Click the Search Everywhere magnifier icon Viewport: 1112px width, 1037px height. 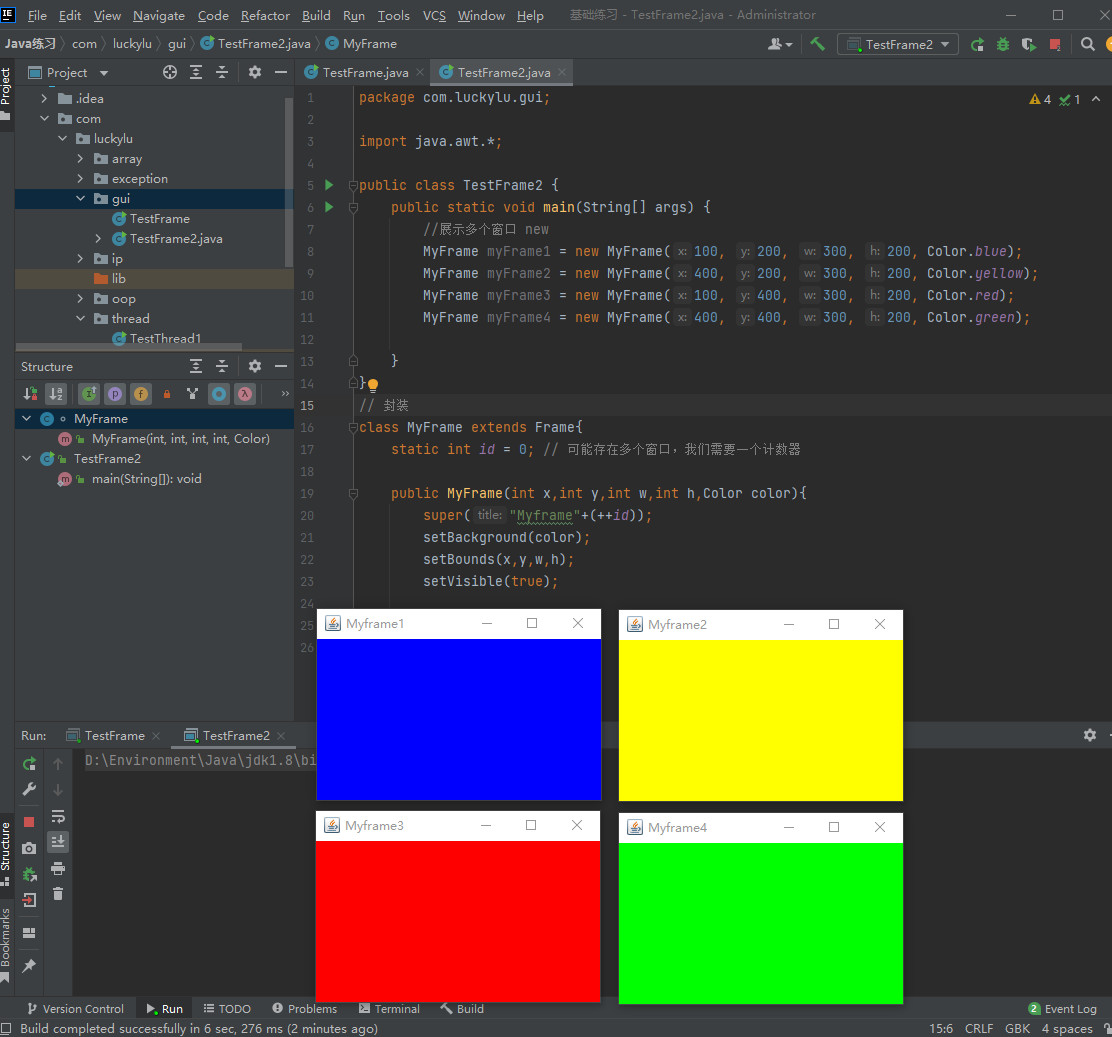(1088, 44)
